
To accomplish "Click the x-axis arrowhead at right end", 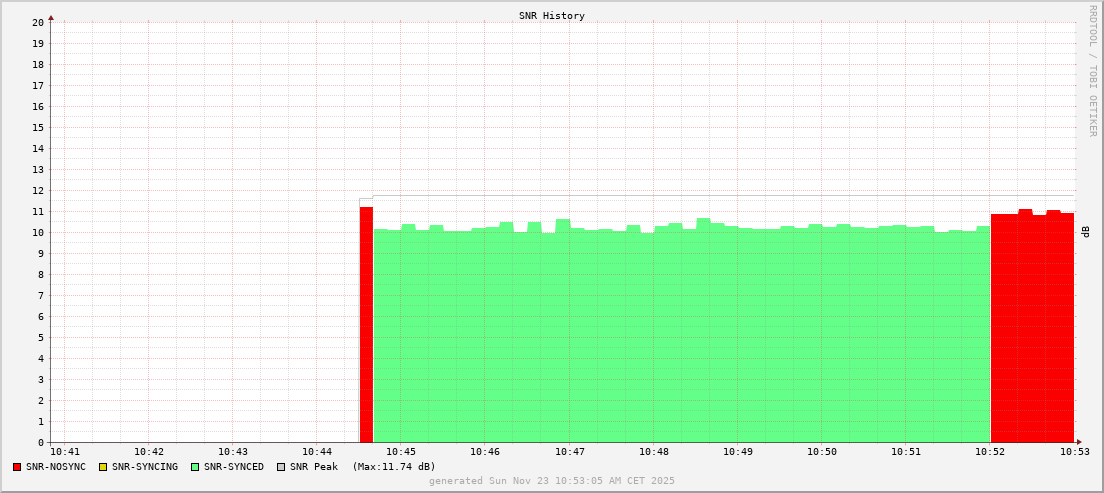I will tap(1079, 442).
